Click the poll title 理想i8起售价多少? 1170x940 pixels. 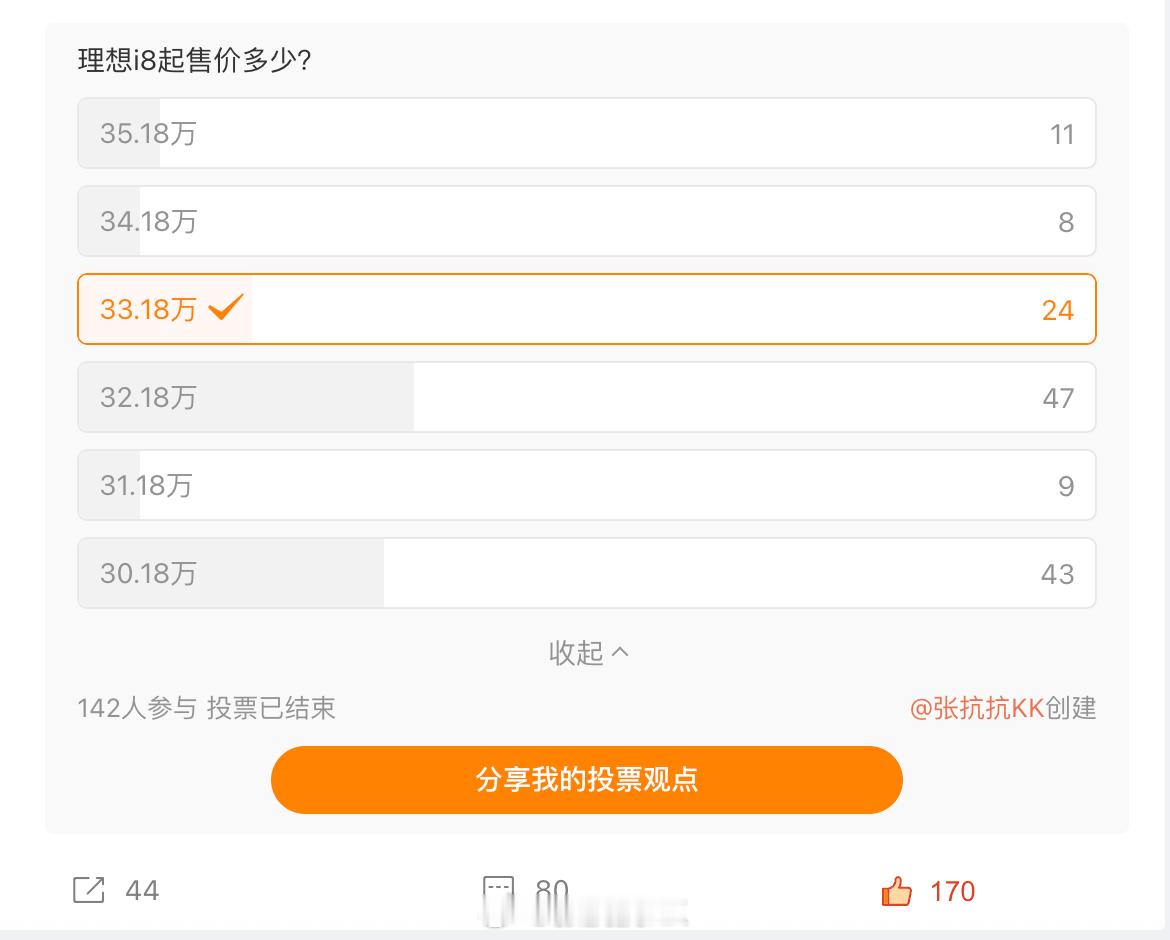pos(194,60)
